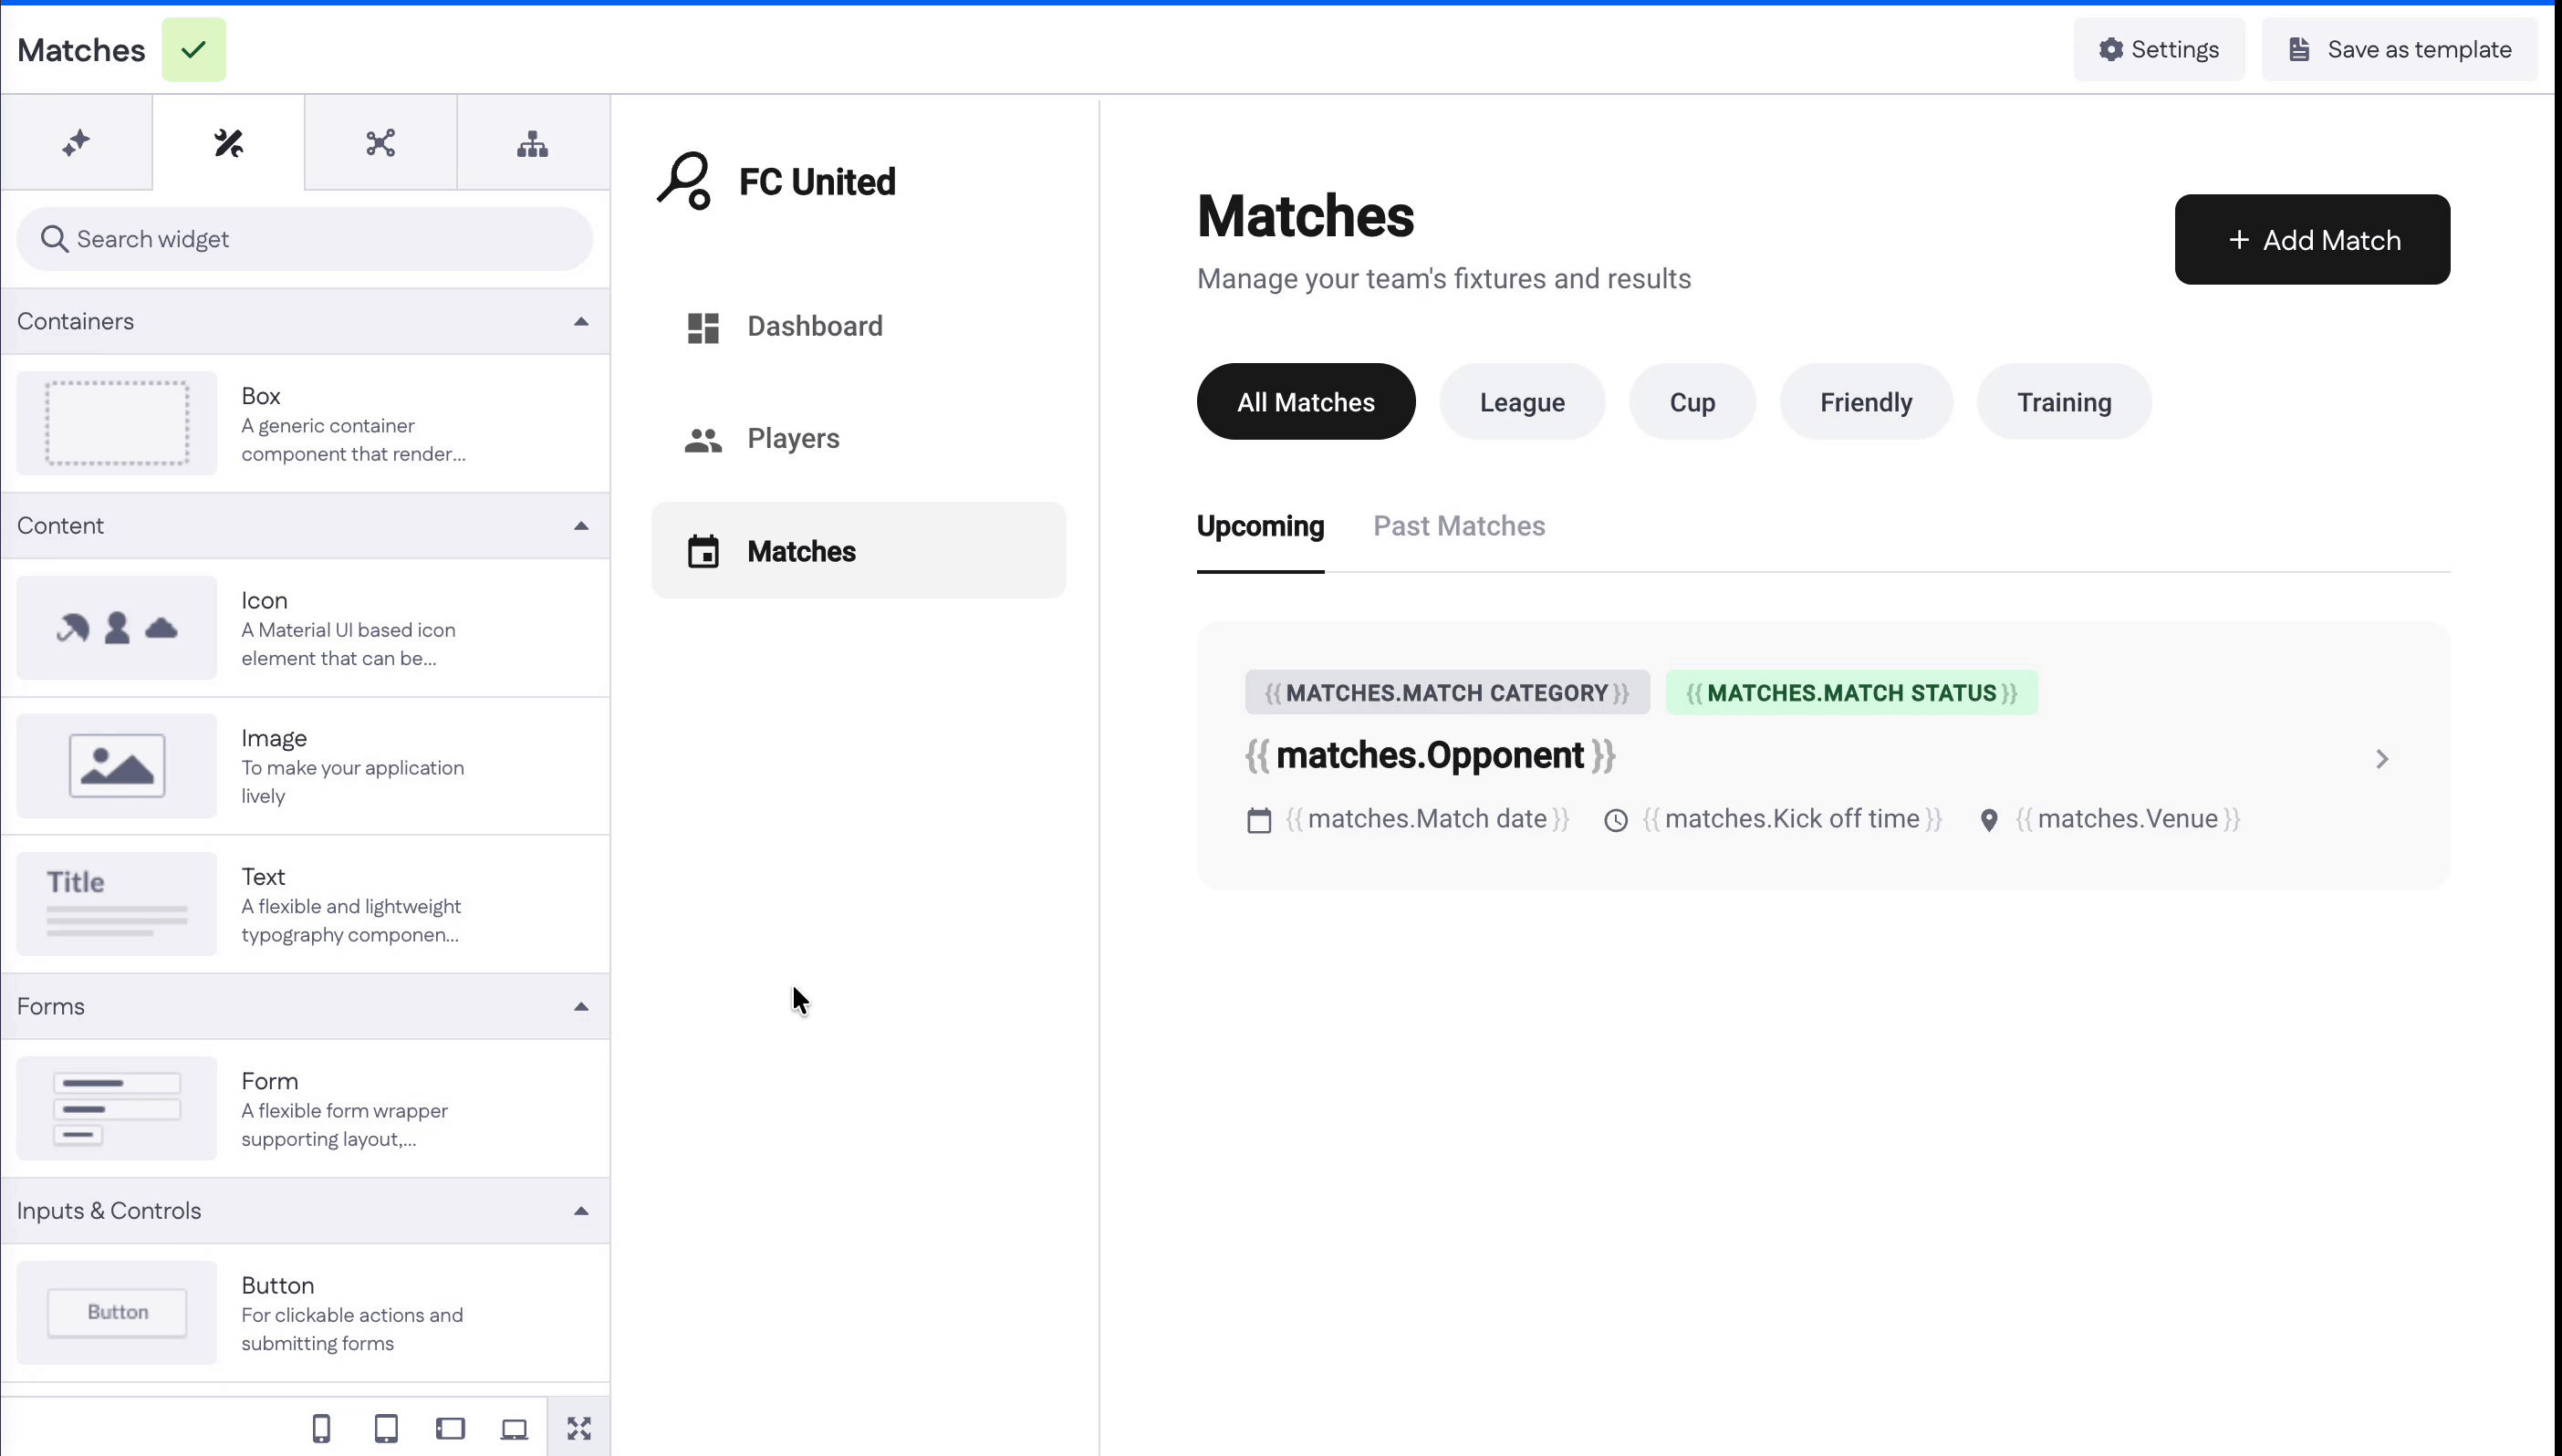Switch to Past Matches tab
The height and width of the screenshot is (1456, 2562).
pos(1458,526)
